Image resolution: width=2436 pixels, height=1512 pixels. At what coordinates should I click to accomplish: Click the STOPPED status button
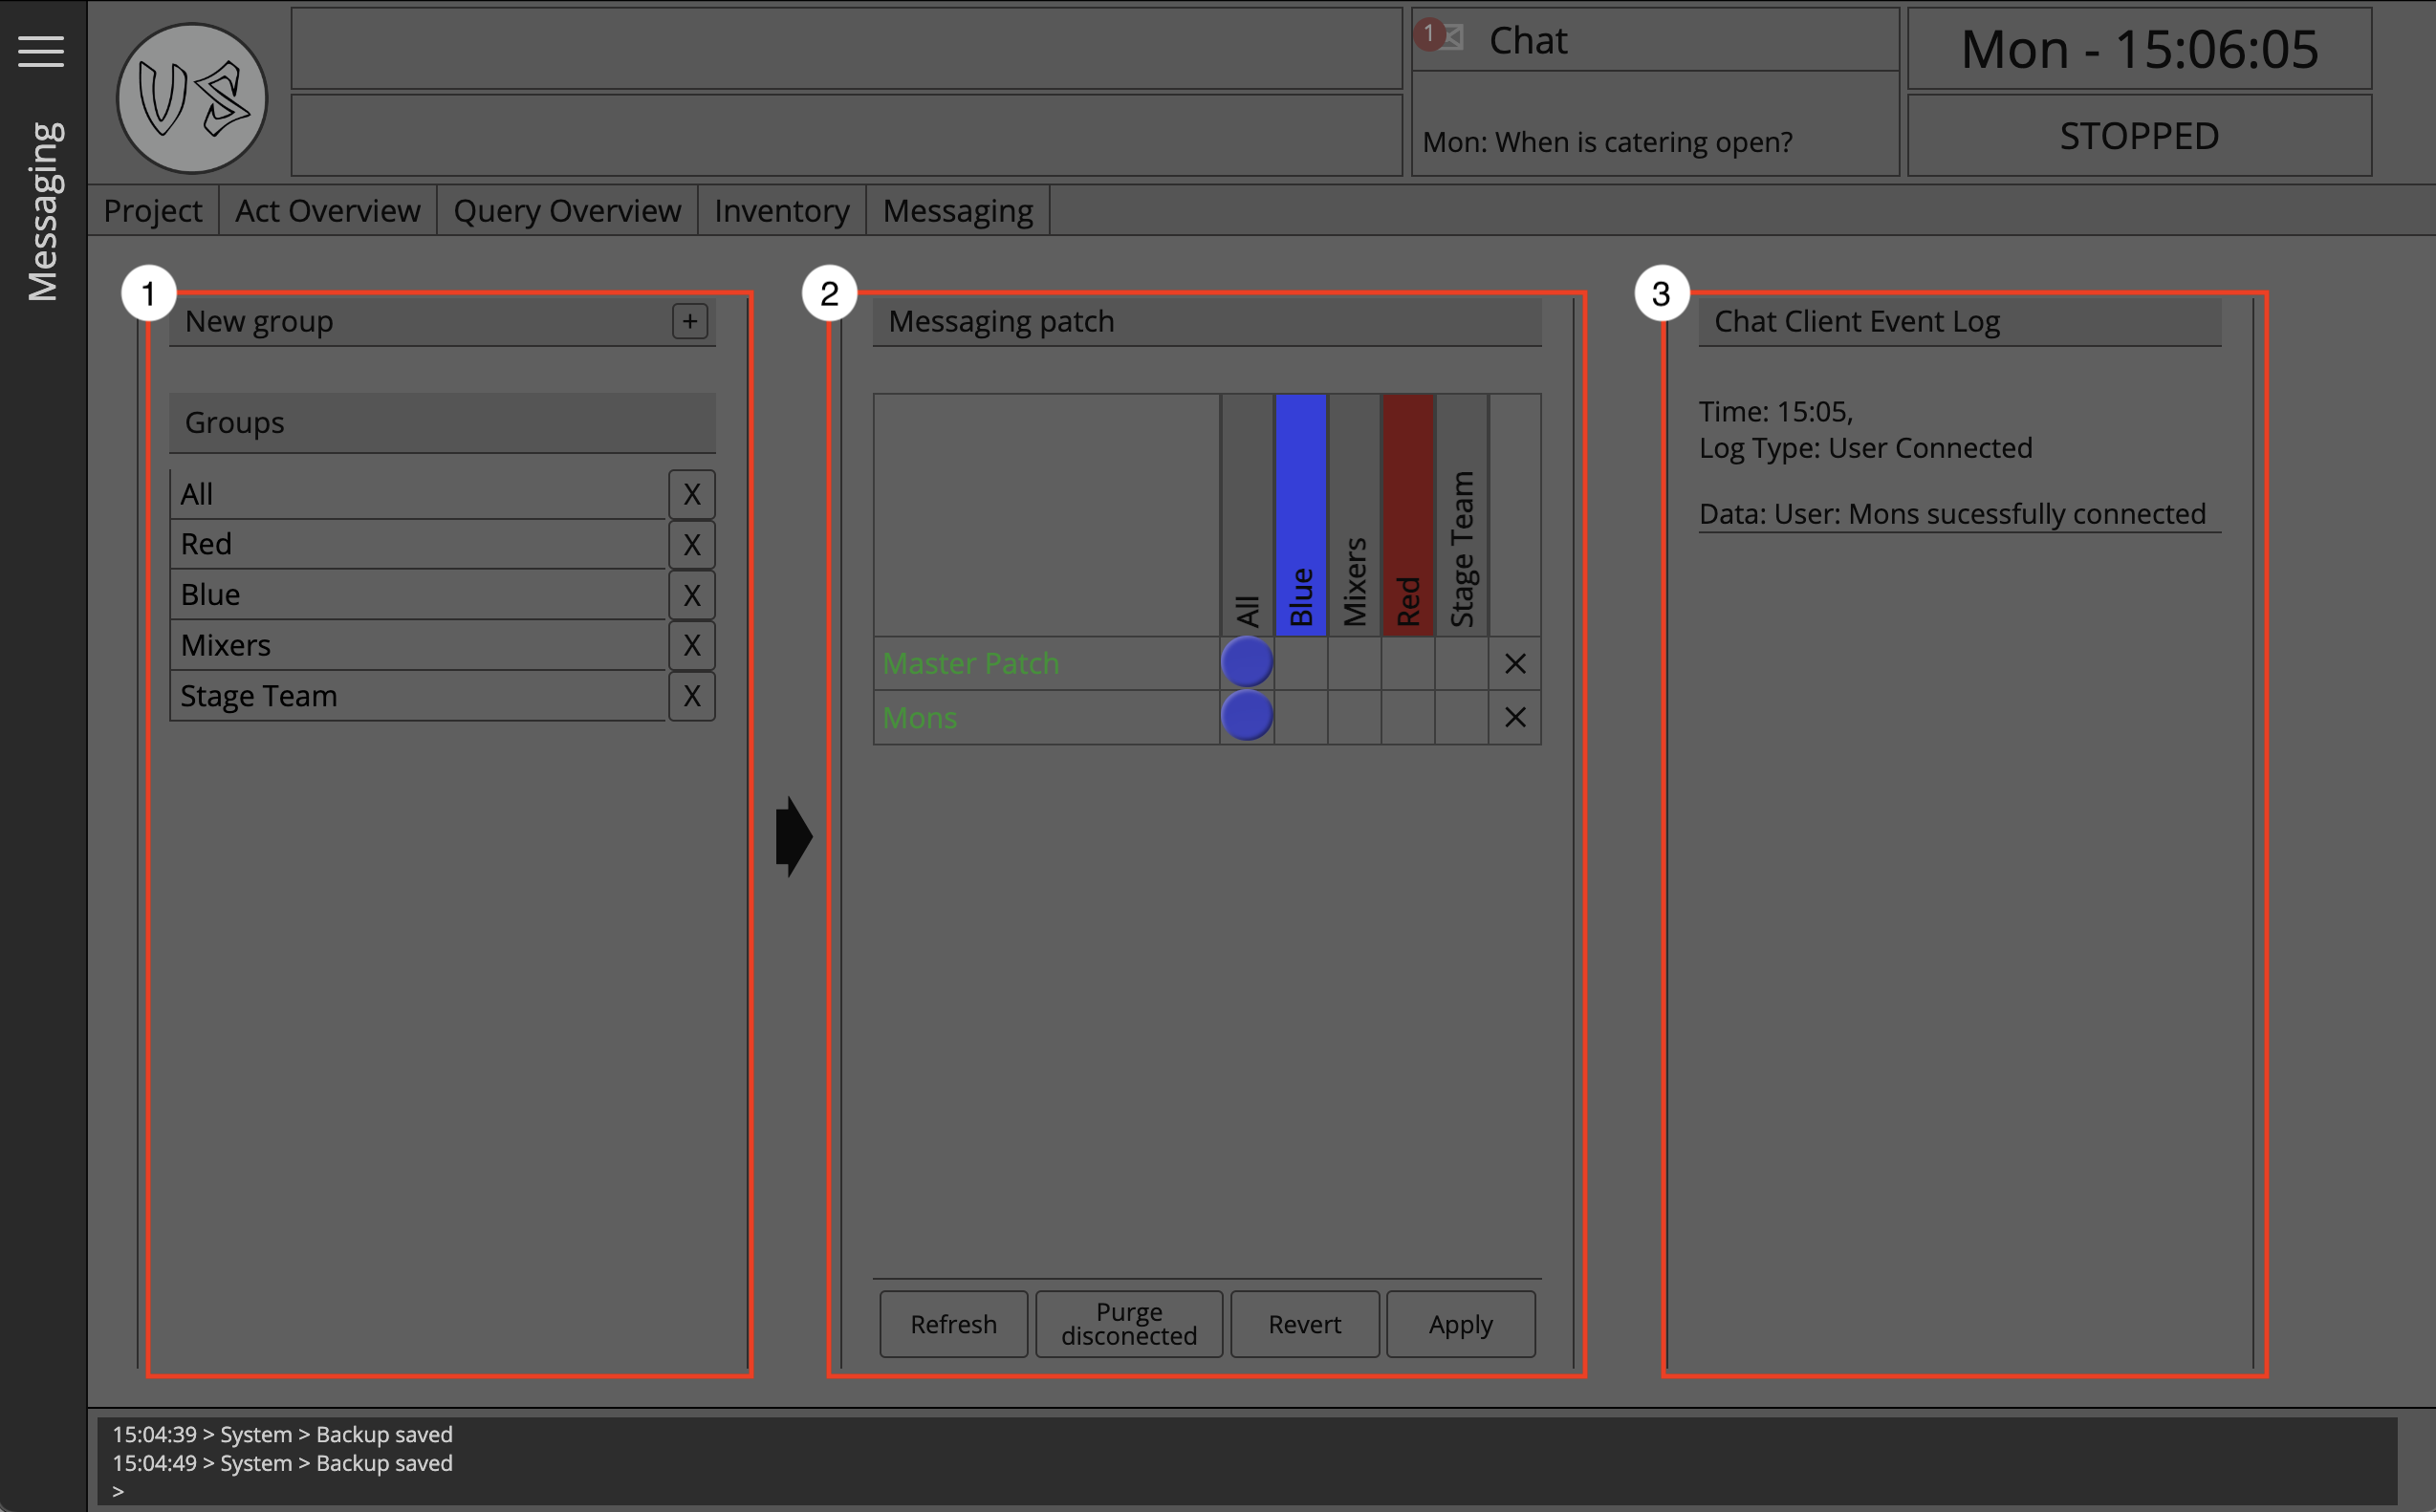[2140, 136]
